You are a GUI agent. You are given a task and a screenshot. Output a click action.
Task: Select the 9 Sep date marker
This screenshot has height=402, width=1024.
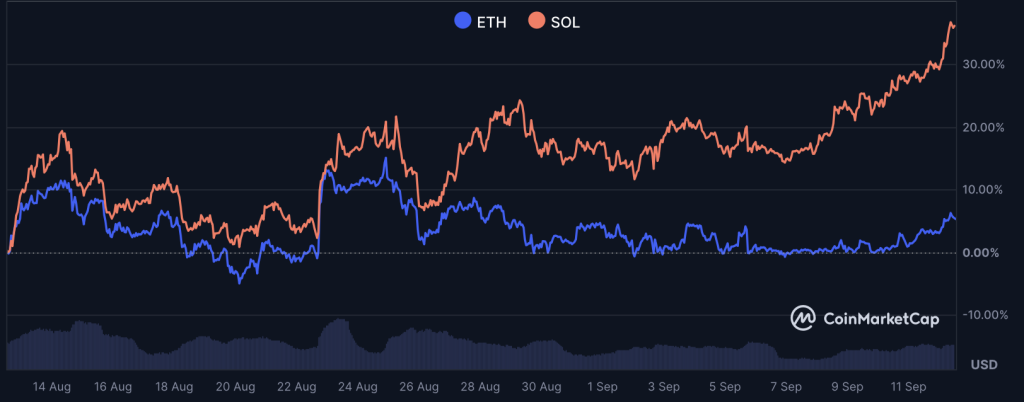847,386
